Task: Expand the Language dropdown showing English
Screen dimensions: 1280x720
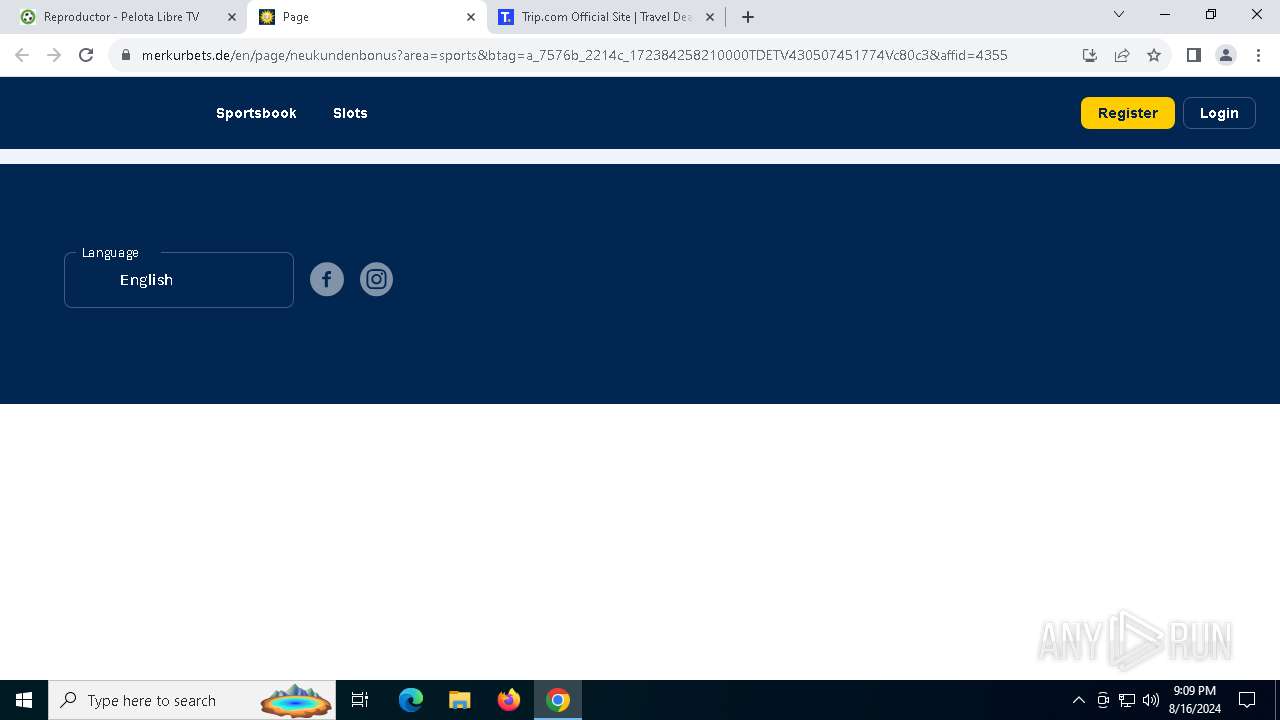Action: (x=179, y=280)
